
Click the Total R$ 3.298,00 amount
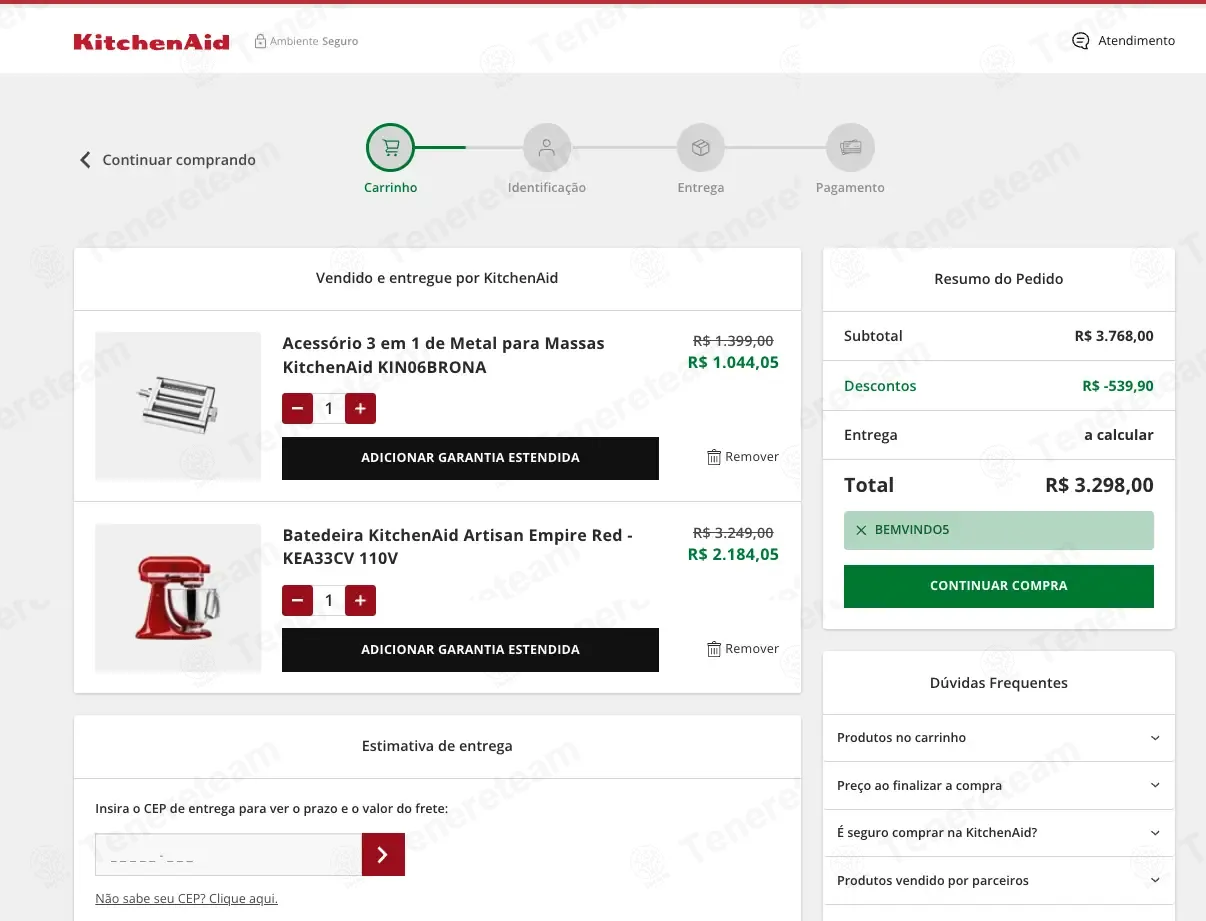1099,486
